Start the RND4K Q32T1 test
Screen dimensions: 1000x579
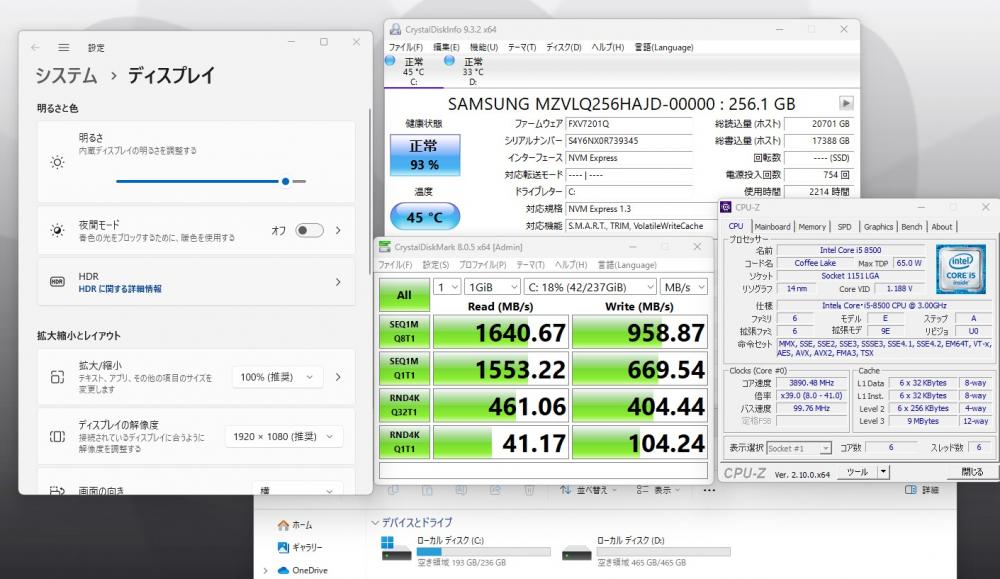point(404,405)
